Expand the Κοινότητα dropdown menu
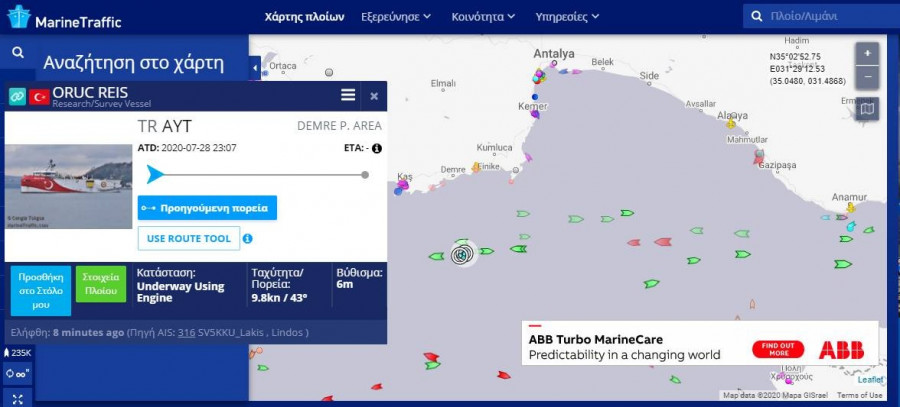 483,17
